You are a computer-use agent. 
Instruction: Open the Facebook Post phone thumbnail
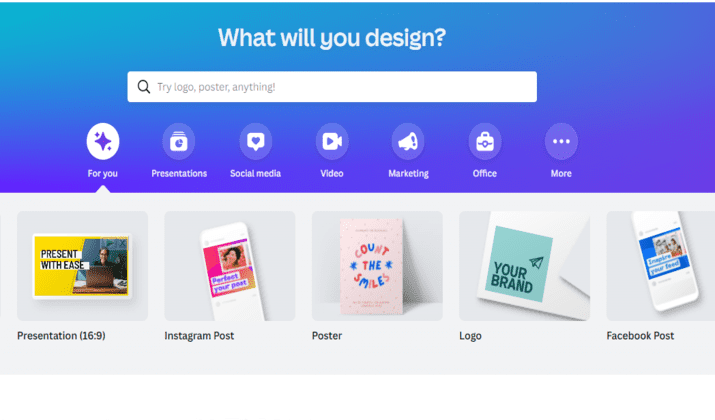pyautogui.click(x=661, y=266)
